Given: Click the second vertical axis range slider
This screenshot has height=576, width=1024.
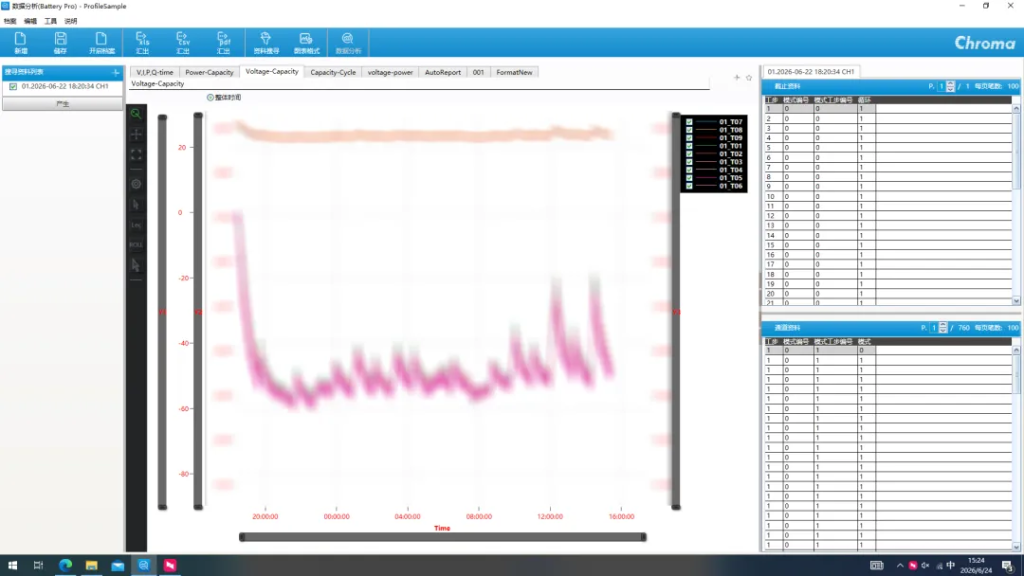Looking at the screenshot, I should point(198,310).
